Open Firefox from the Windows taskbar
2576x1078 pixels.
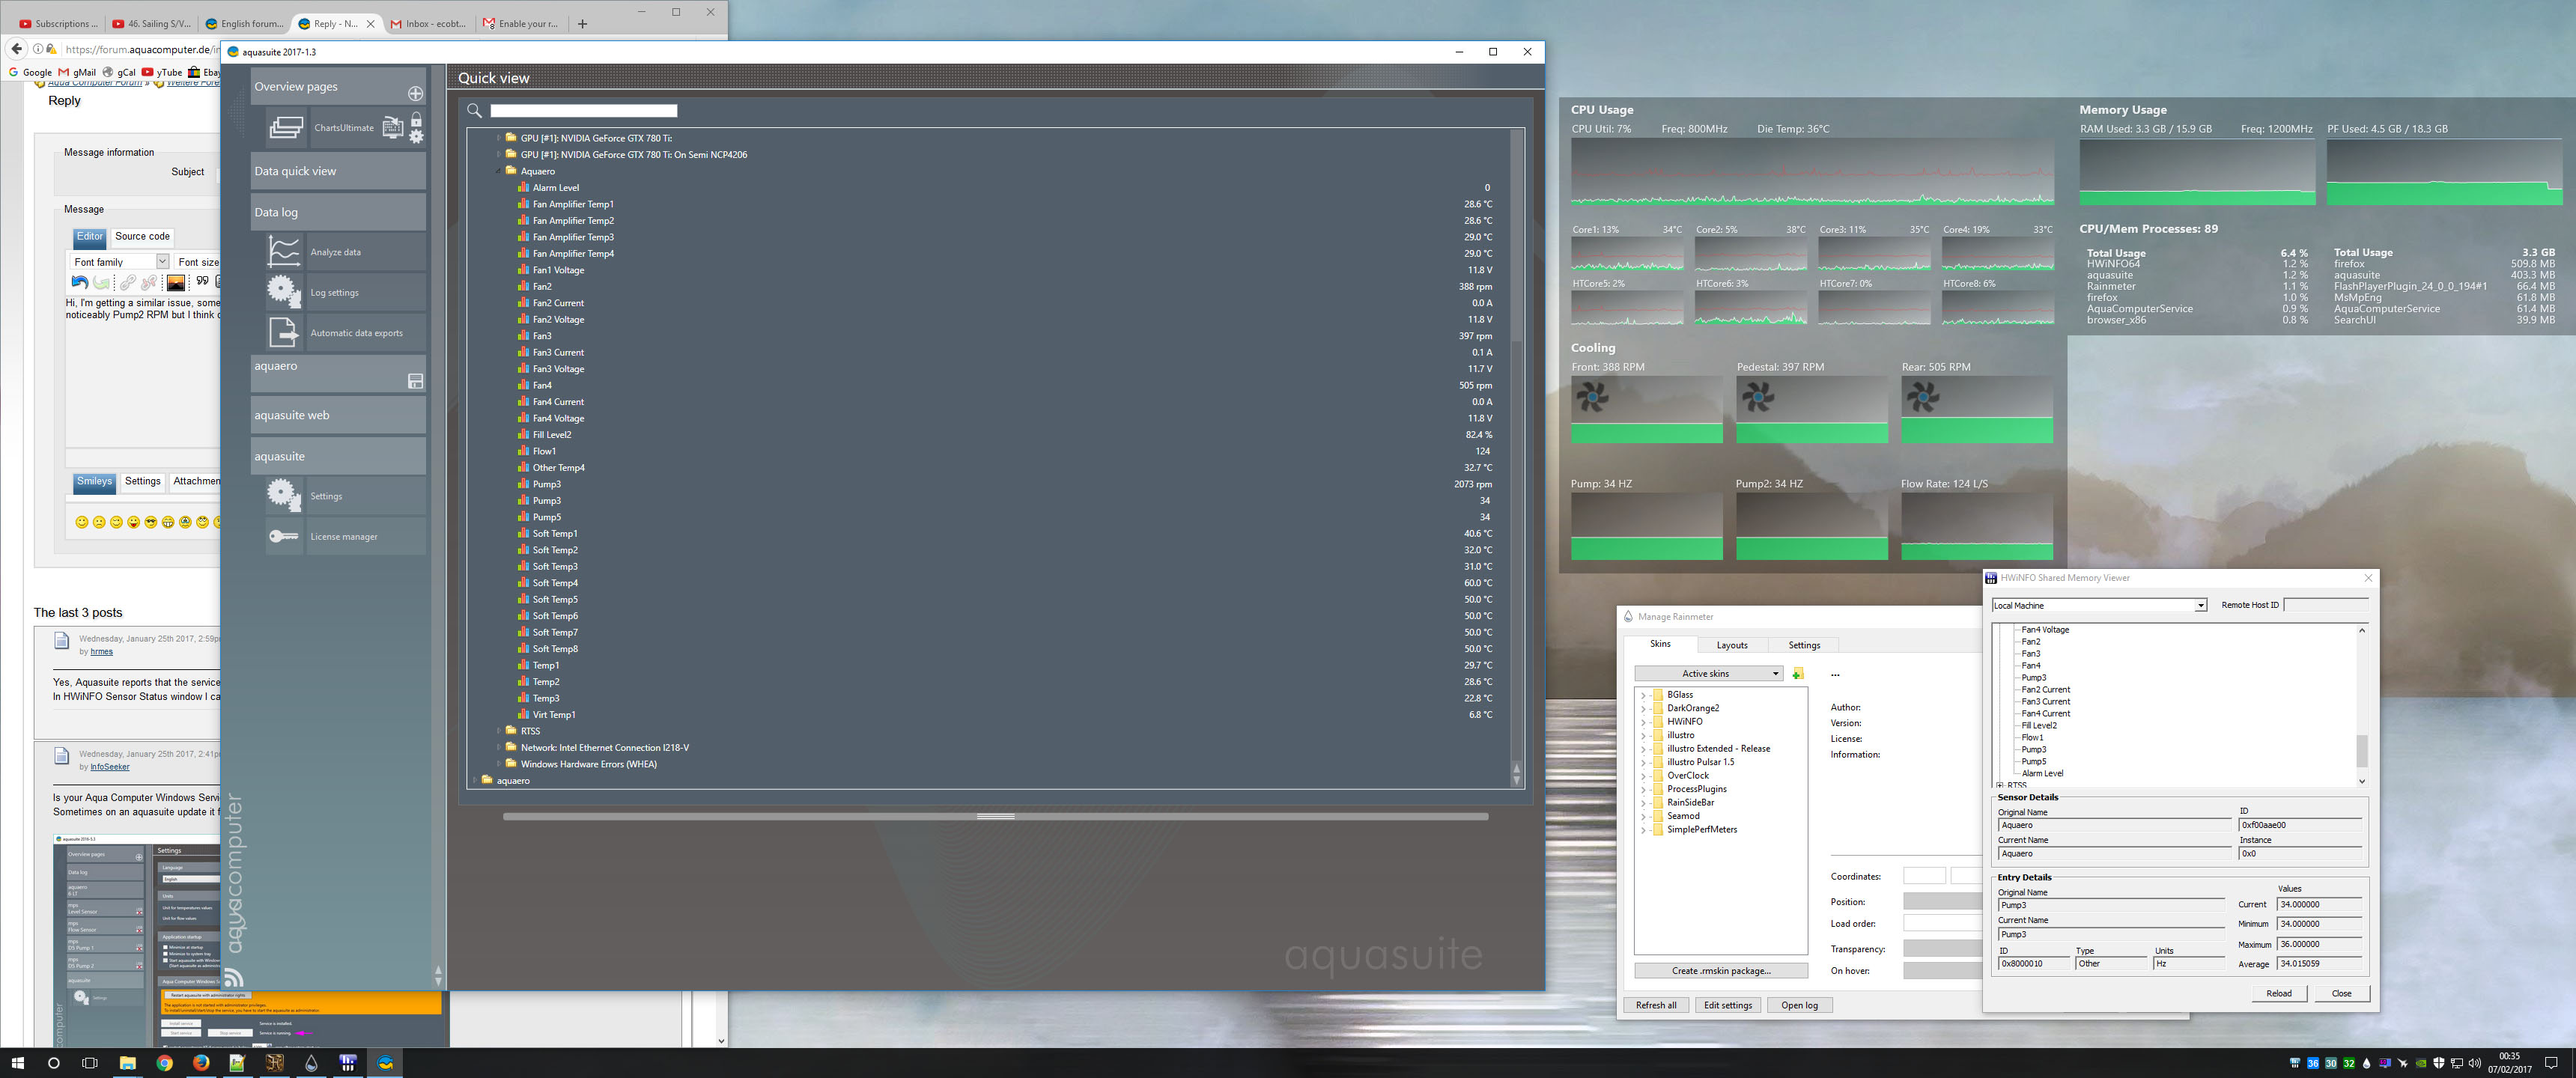(201, 1063)
